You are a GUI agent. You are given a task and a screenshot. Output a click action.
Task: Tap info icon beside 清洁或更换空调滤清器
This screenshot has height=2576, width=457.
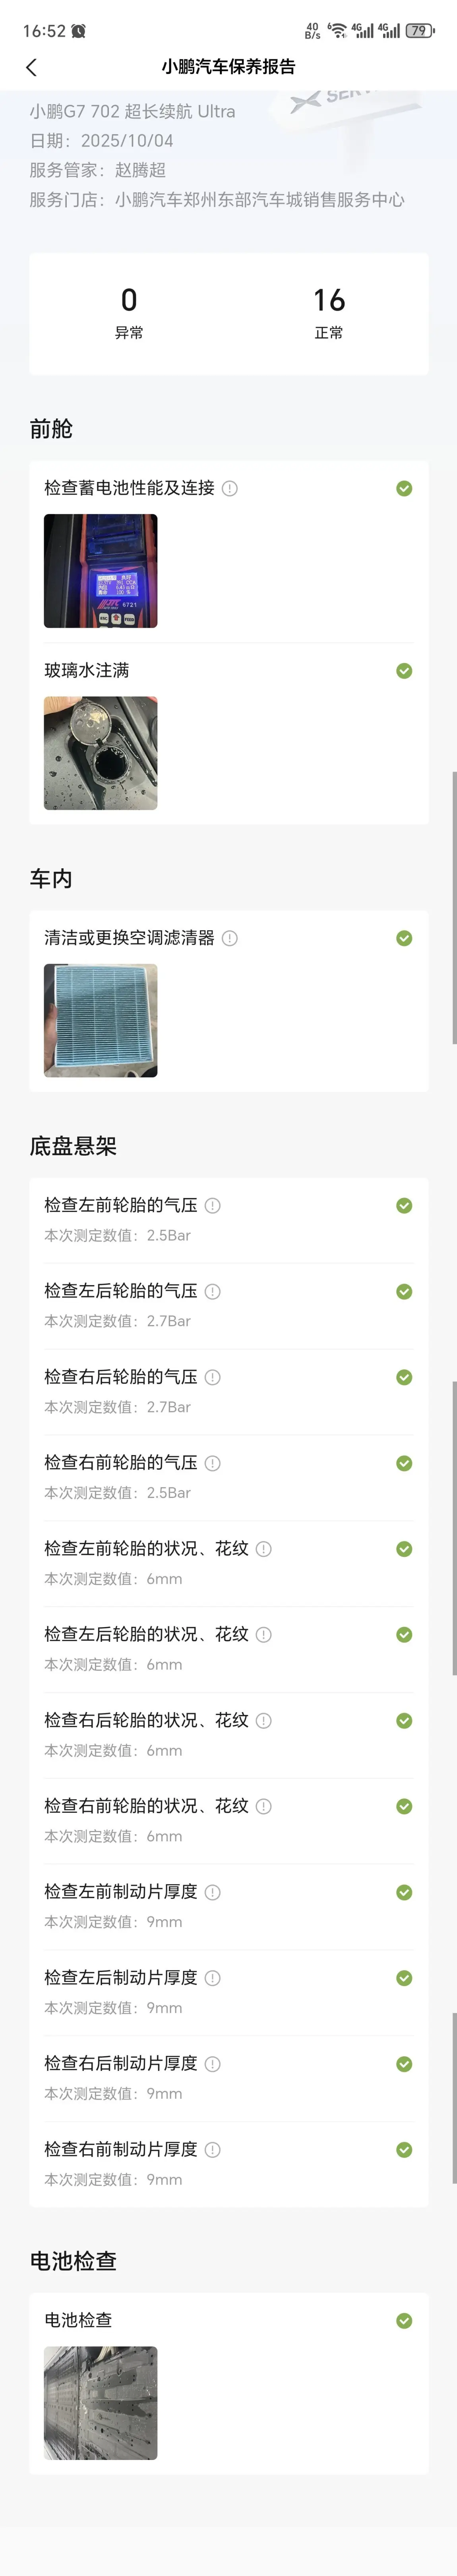[x=230, y=938]
